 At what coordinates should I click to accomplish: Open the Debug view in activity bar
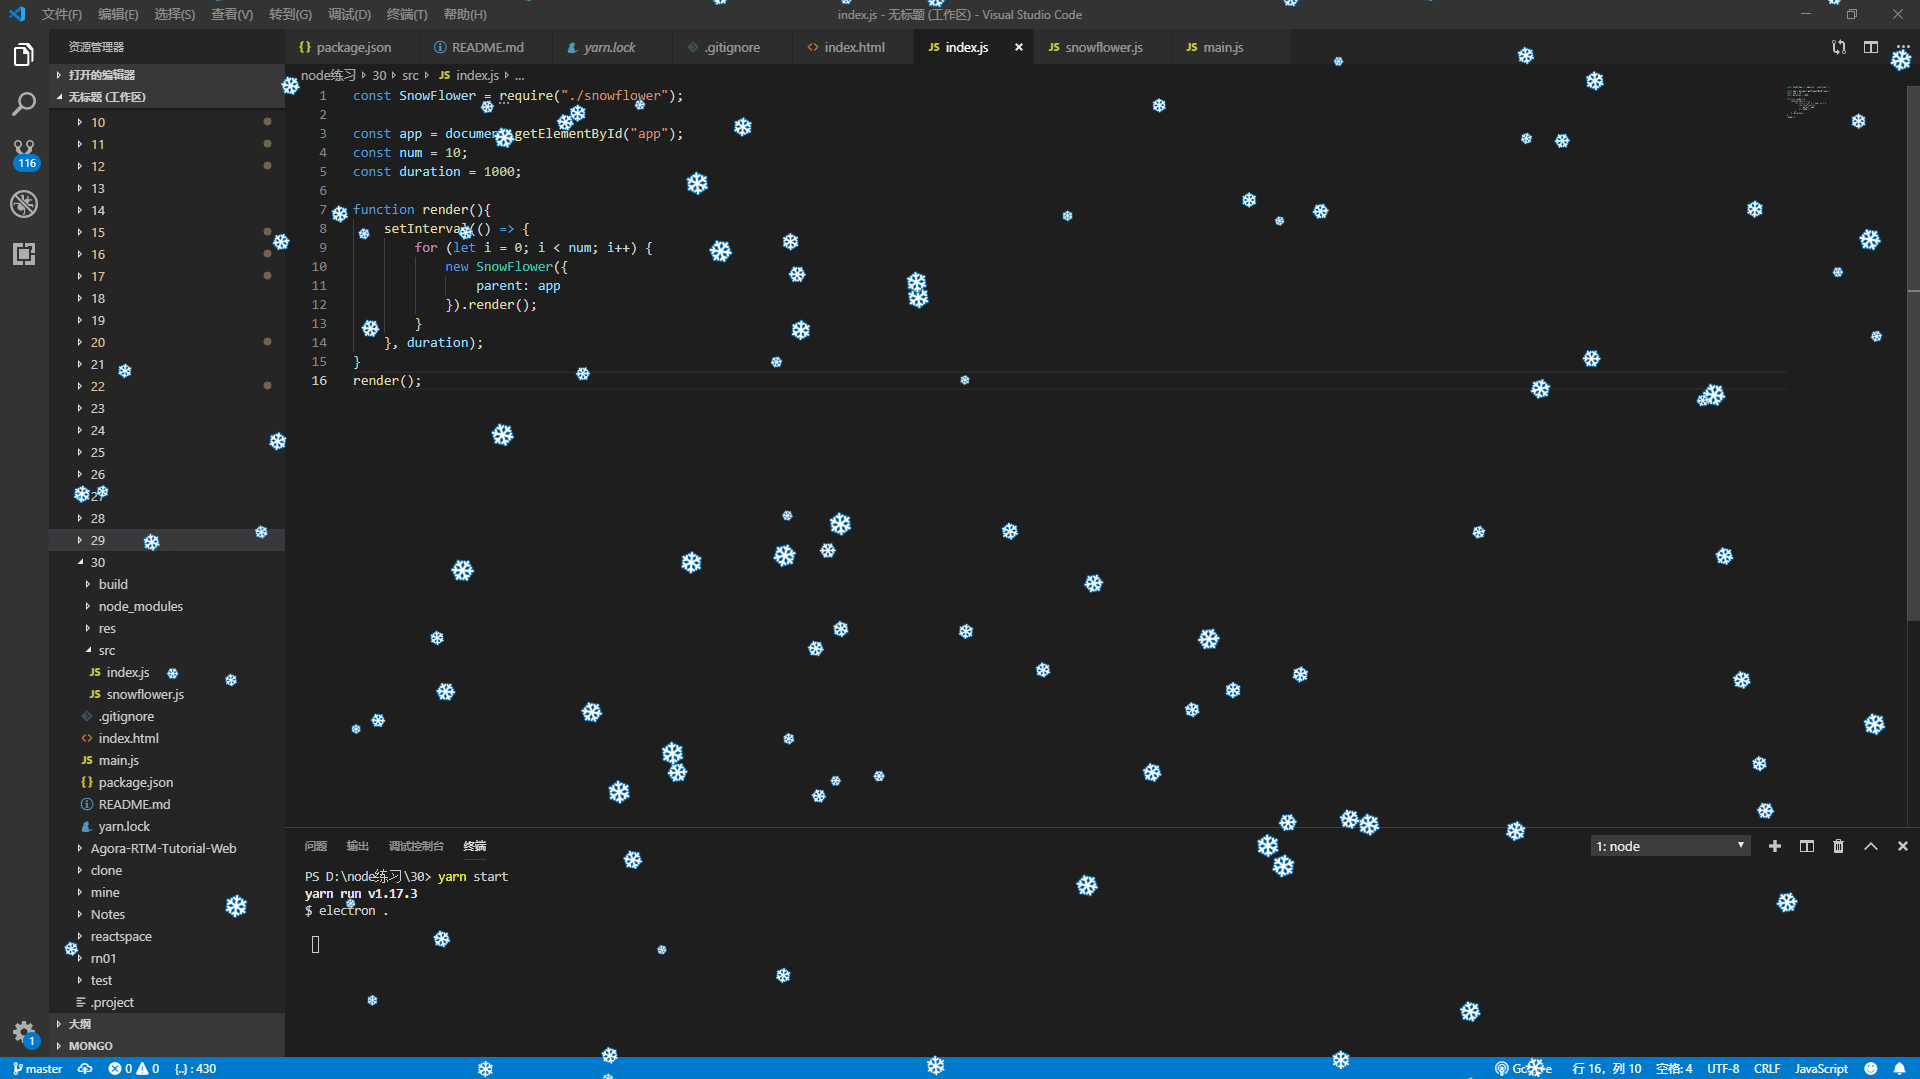[24, 204]
